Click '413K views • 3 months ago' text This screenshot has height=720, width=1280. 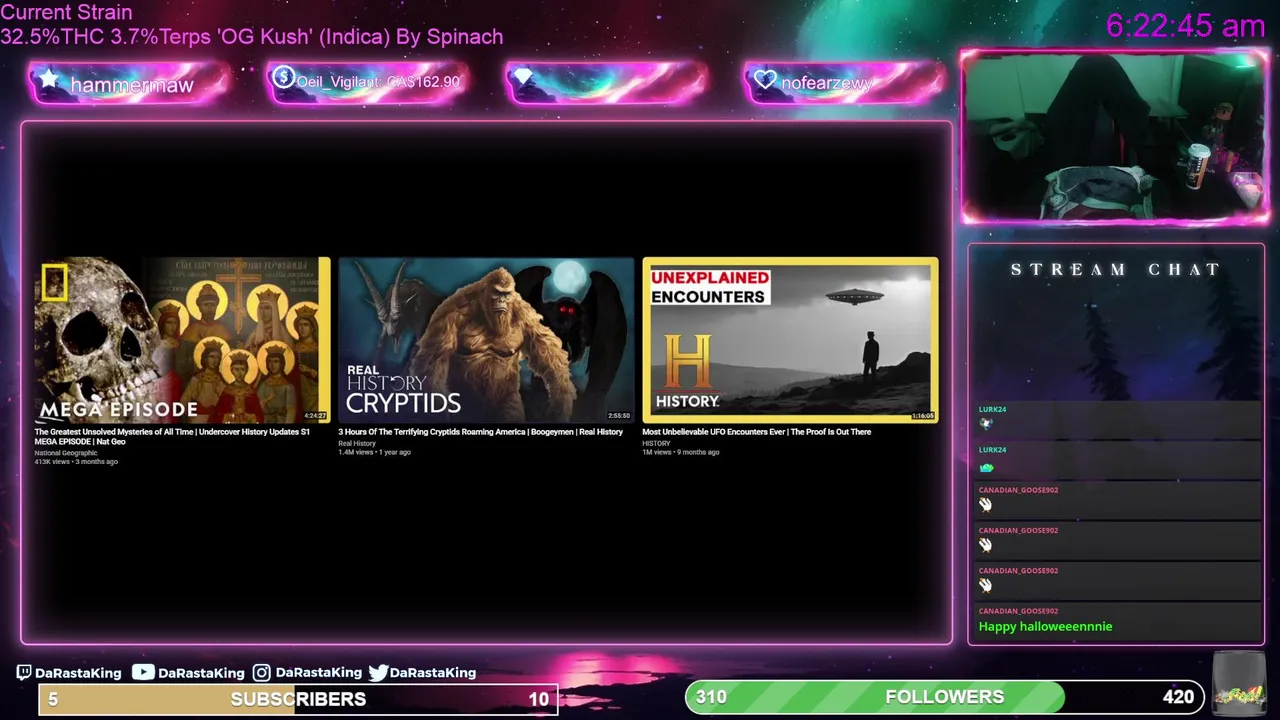click(76, 462)
